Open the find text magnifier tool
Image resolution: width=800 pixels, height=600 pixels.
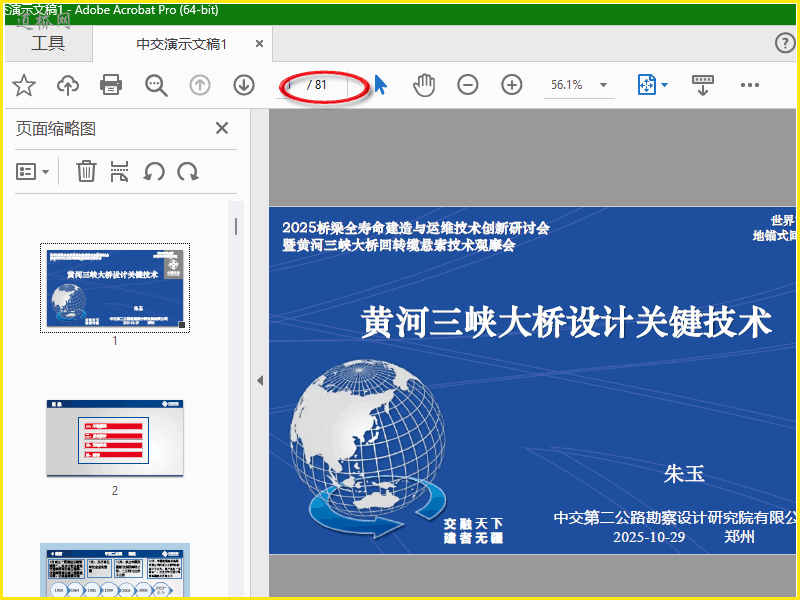[x=156, y=85]
